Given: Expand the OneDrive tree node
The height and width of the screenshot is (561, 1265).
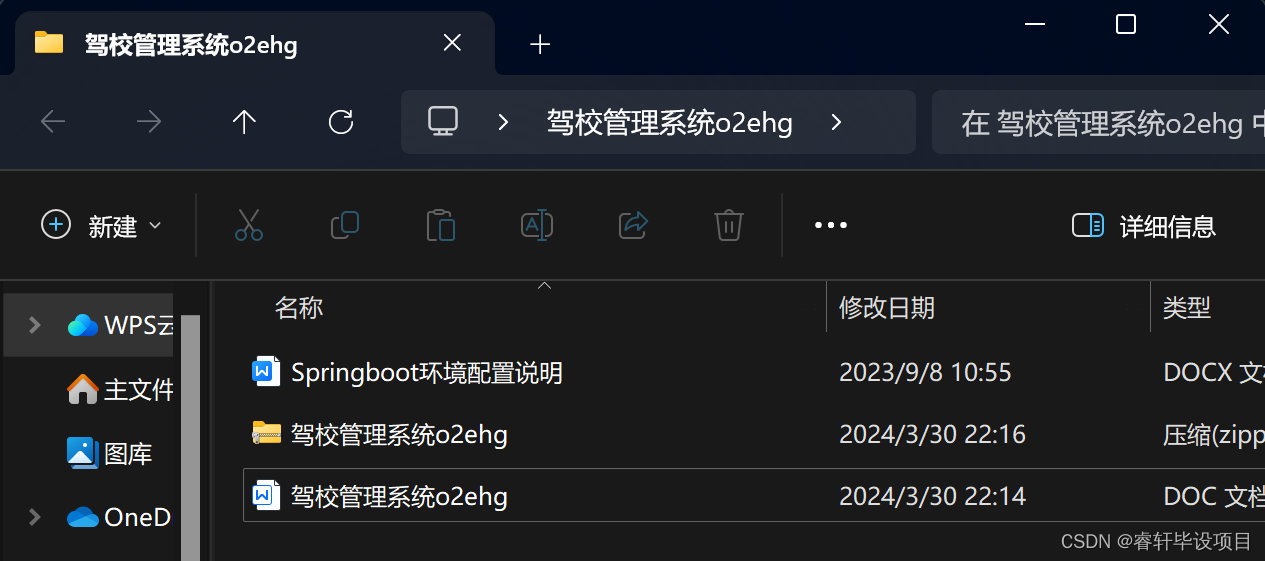Looking at the screenshot, I should (x=35, y=517).
